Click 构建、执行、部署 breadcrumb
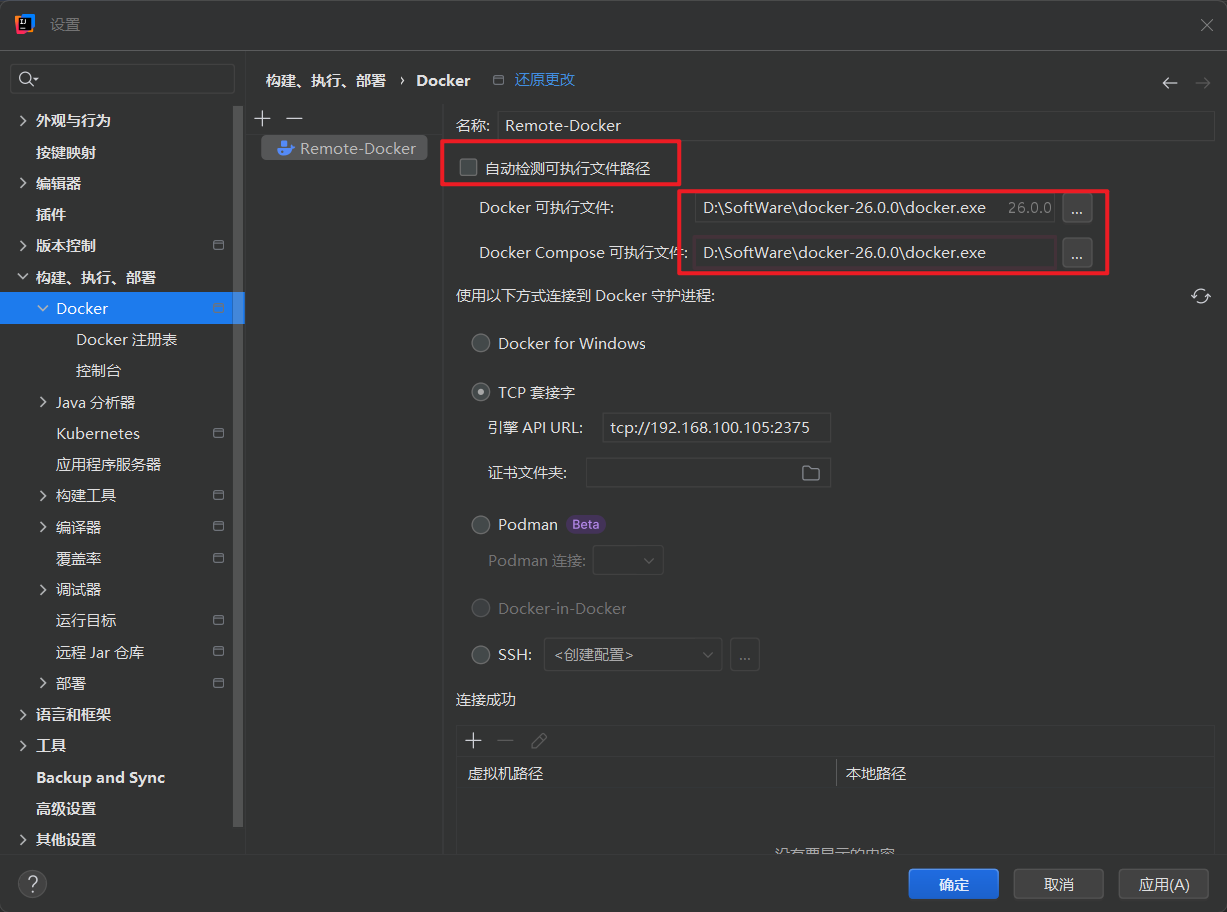Screen dimensions: 1227x912 [325, 80]
